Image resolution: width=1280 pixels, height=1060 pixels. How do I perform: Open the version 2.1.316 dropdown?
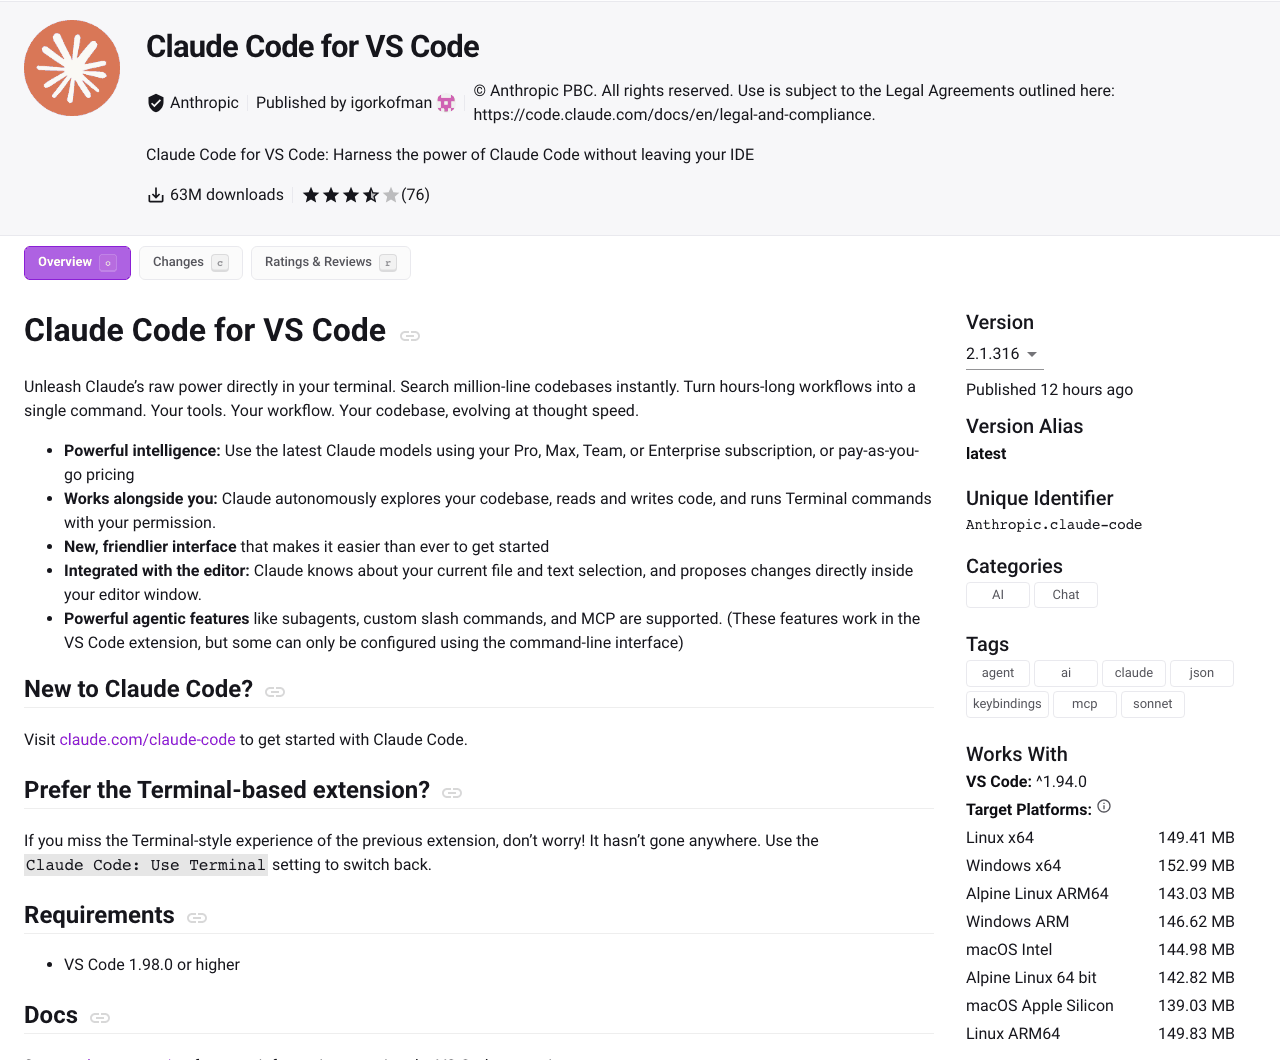pyautogui.click(x=1003, y=354)
